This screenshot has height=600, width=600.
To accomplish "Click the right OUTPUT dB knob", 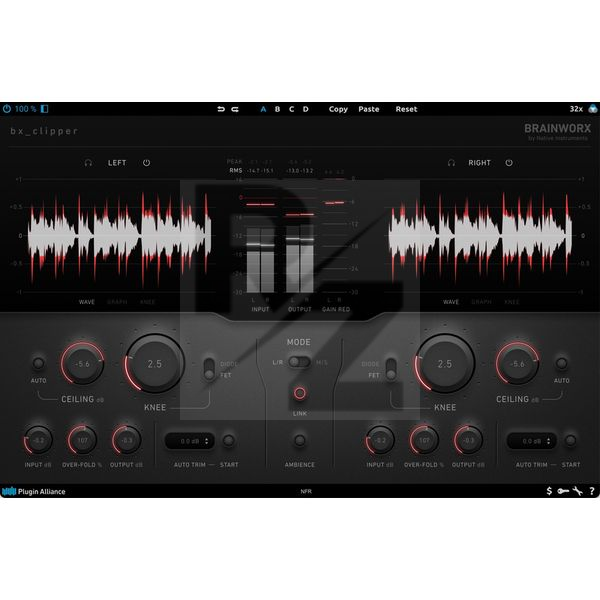I will click(x=468, y=440).
